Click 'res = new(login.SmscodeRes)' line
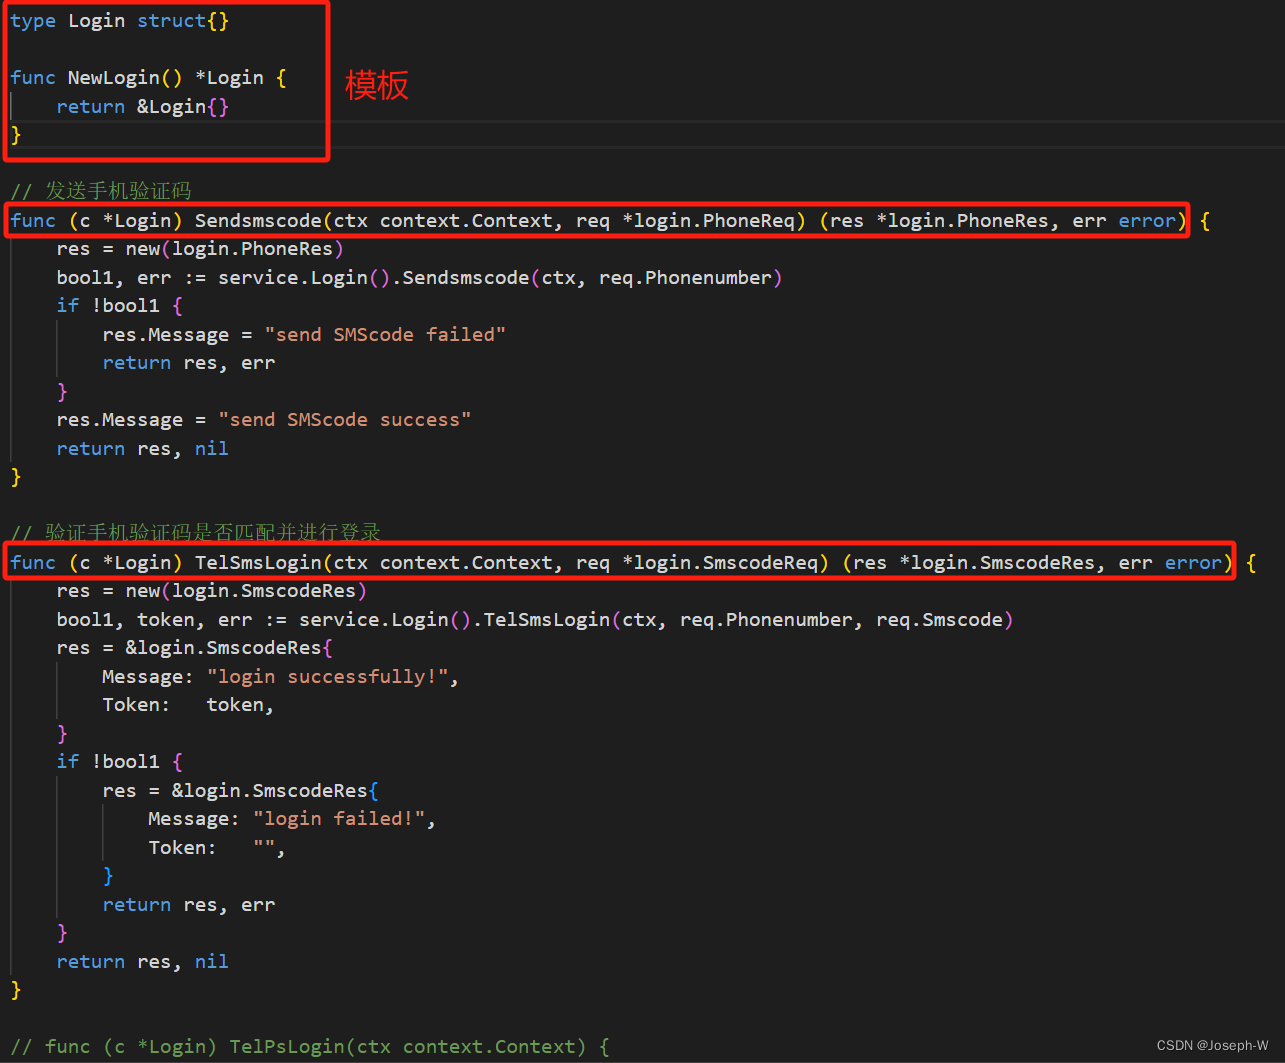 coord(212,591)
